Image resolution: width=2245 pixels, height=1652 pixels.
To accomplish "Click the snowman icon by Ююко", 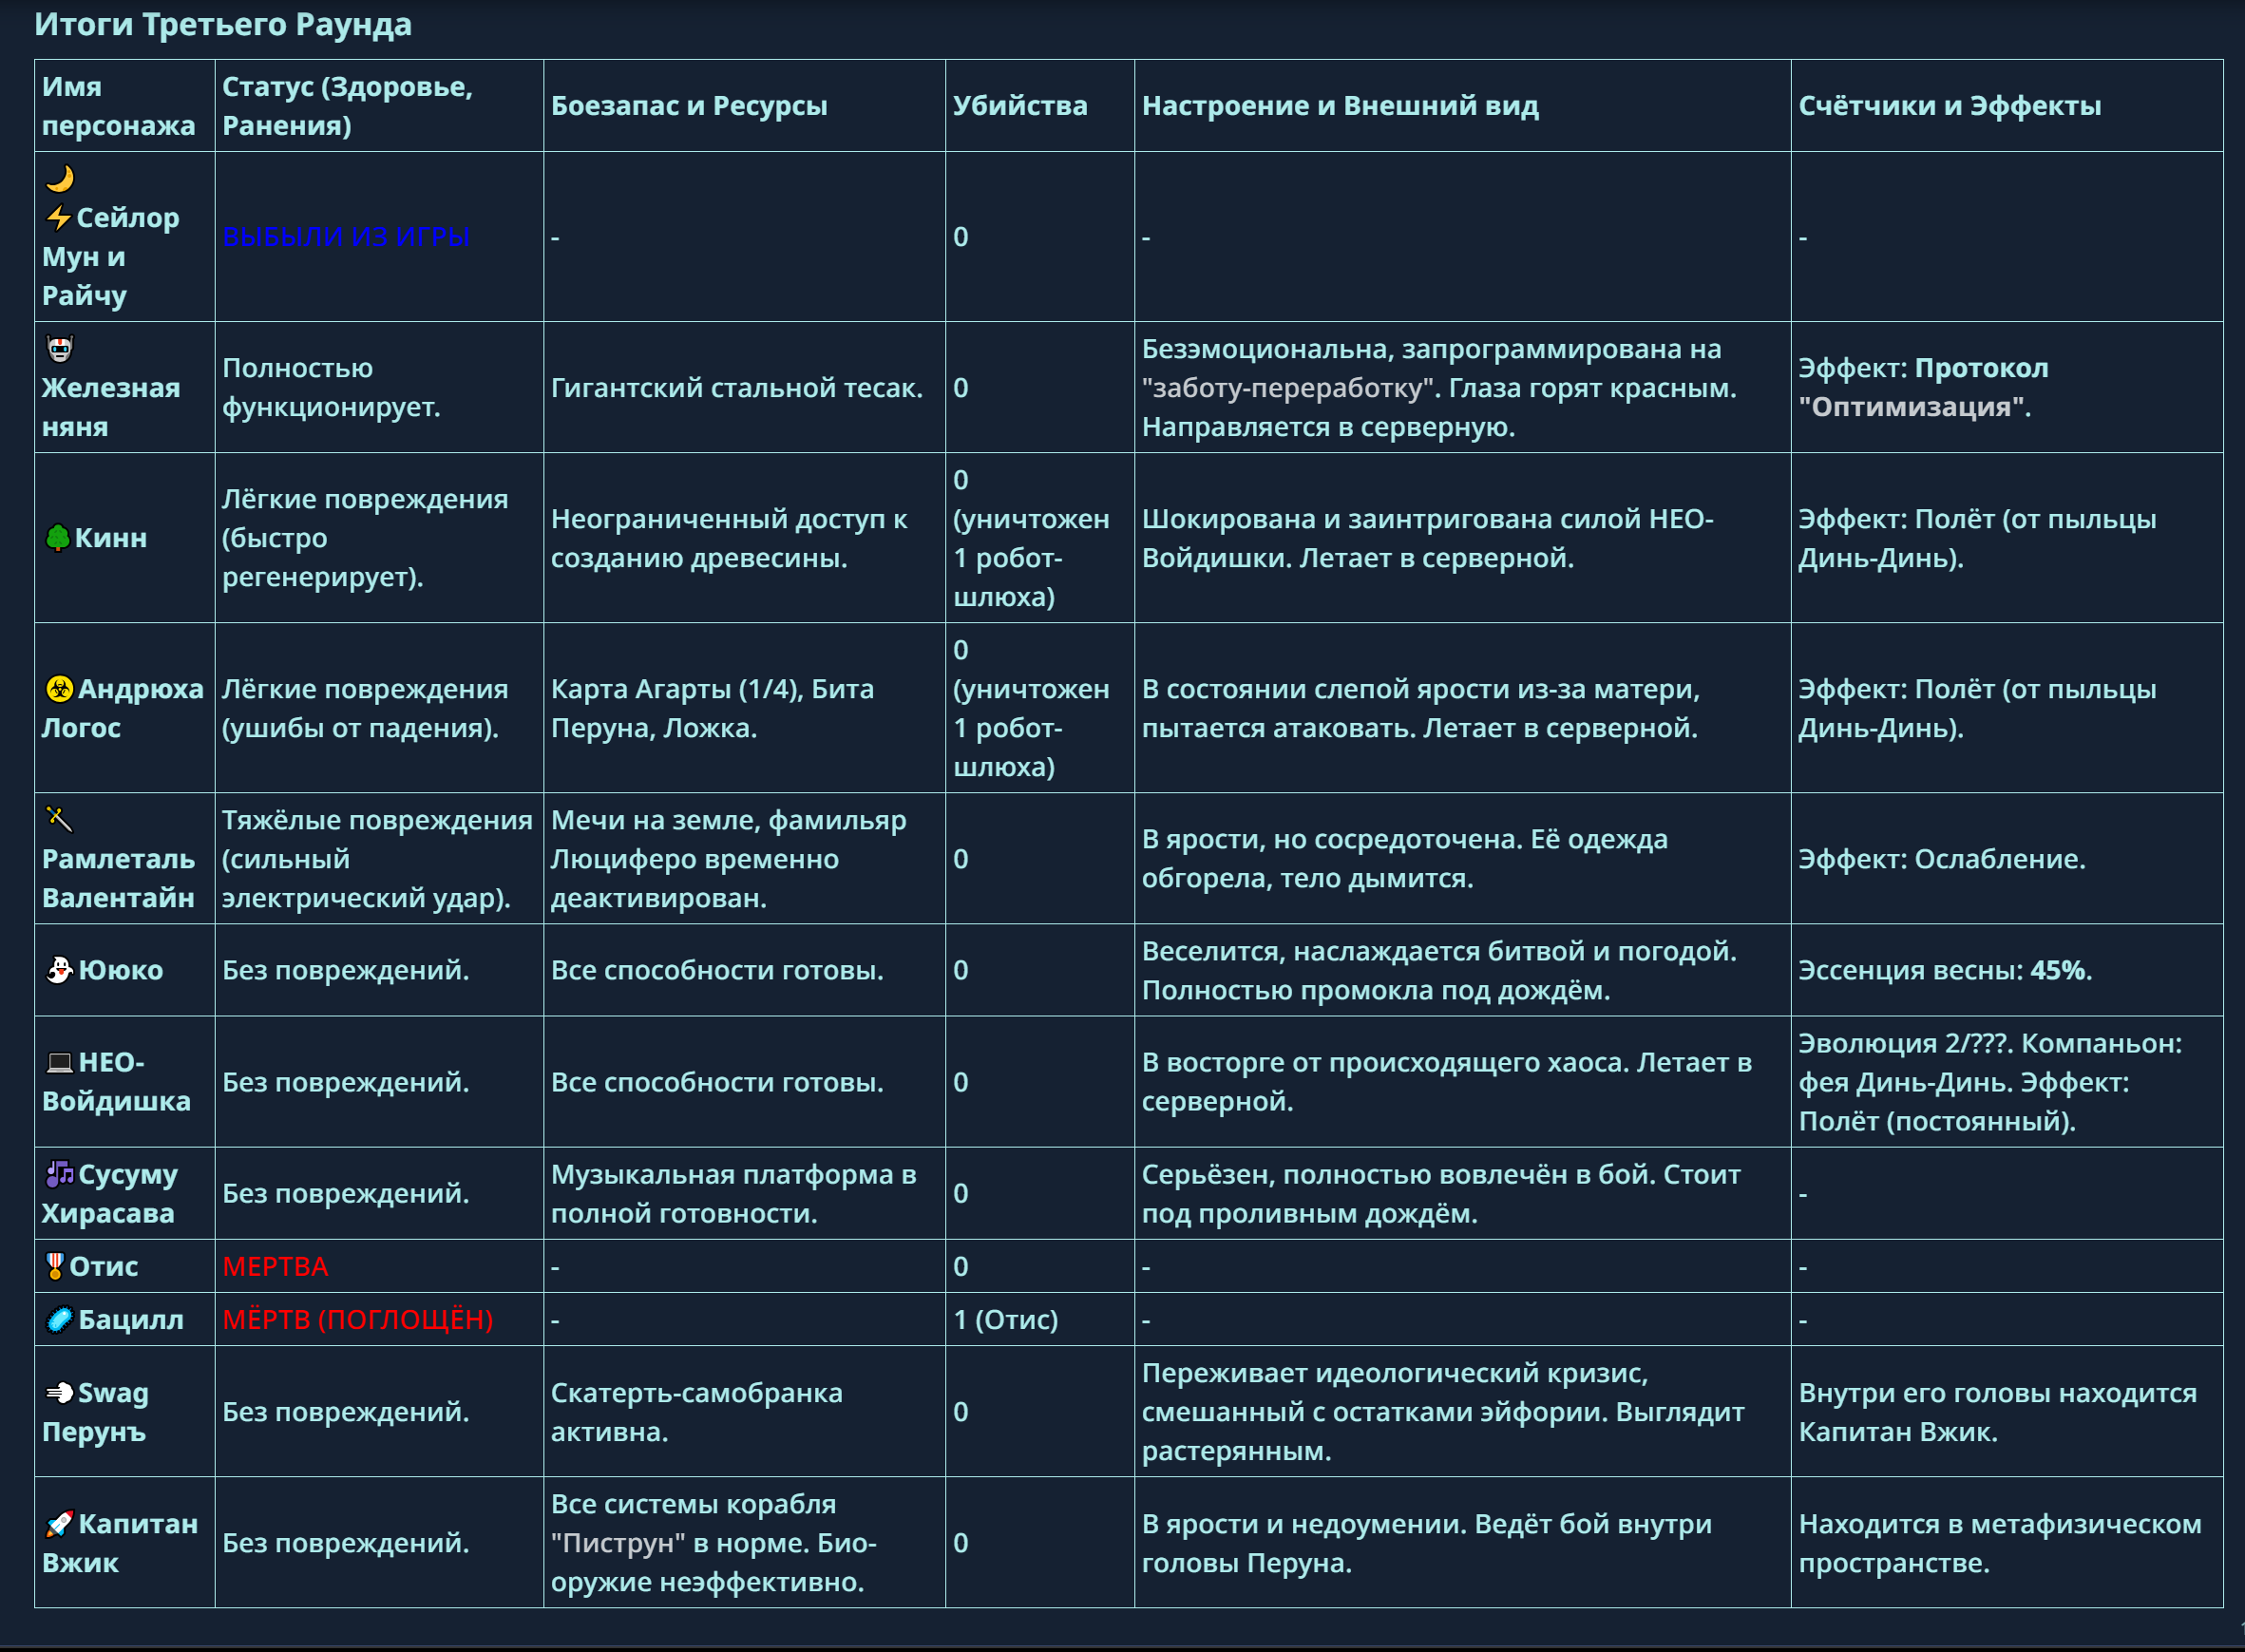I will [59, 970].
